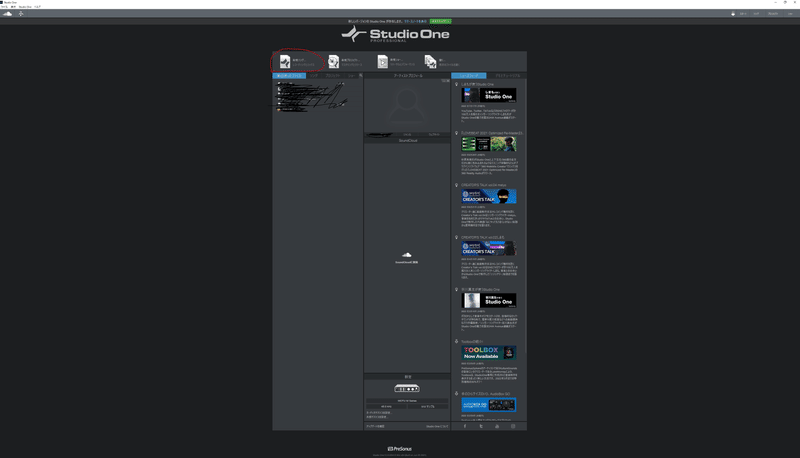800x458 pixels.
Task: Open the second black Studio One banner
Action: 489,300
